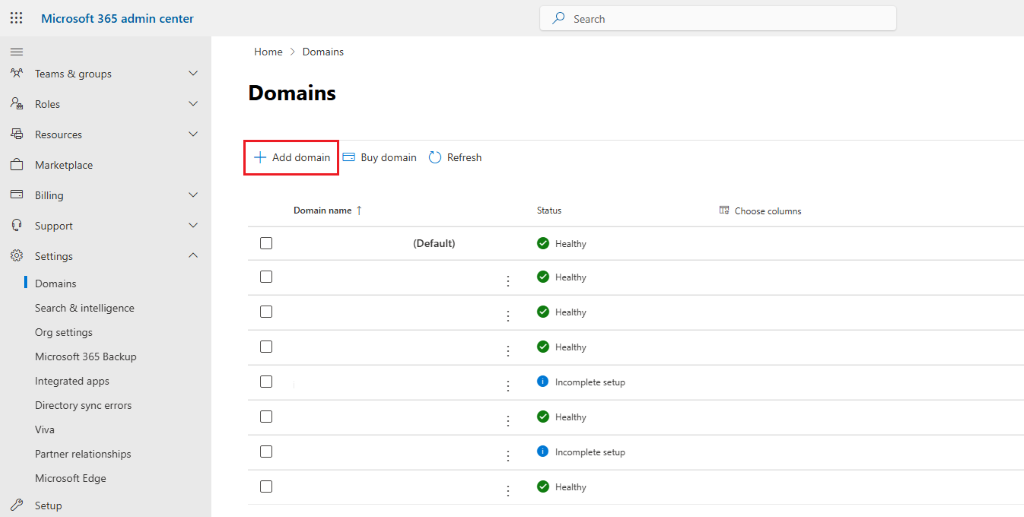Viewport: 1024px width, 517px height.
Task: Tick the checkbox for the (Default) domain
Action: click(266, 243)
